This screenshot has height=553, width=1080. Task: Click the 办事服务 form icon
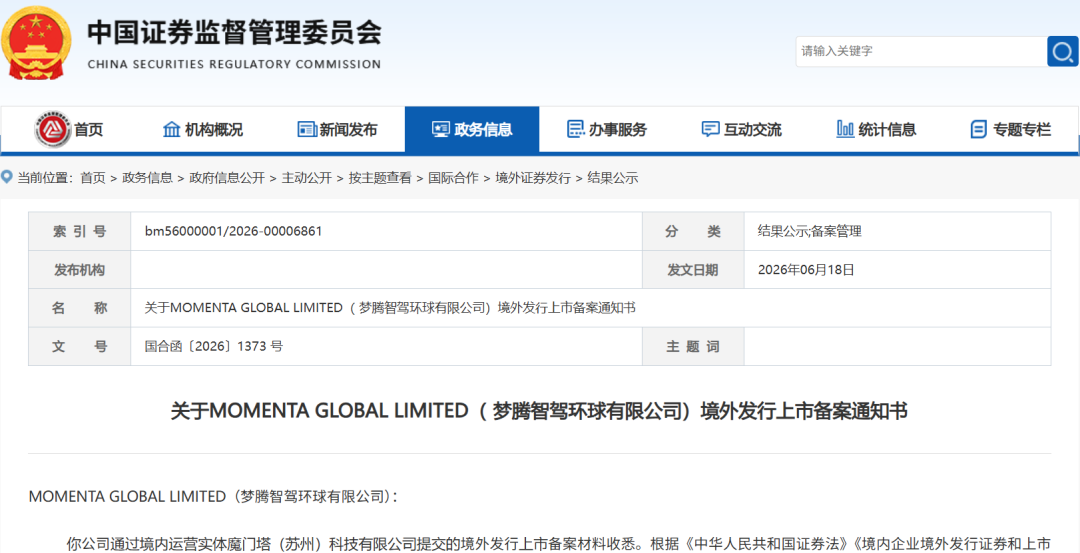coord(575,129)
